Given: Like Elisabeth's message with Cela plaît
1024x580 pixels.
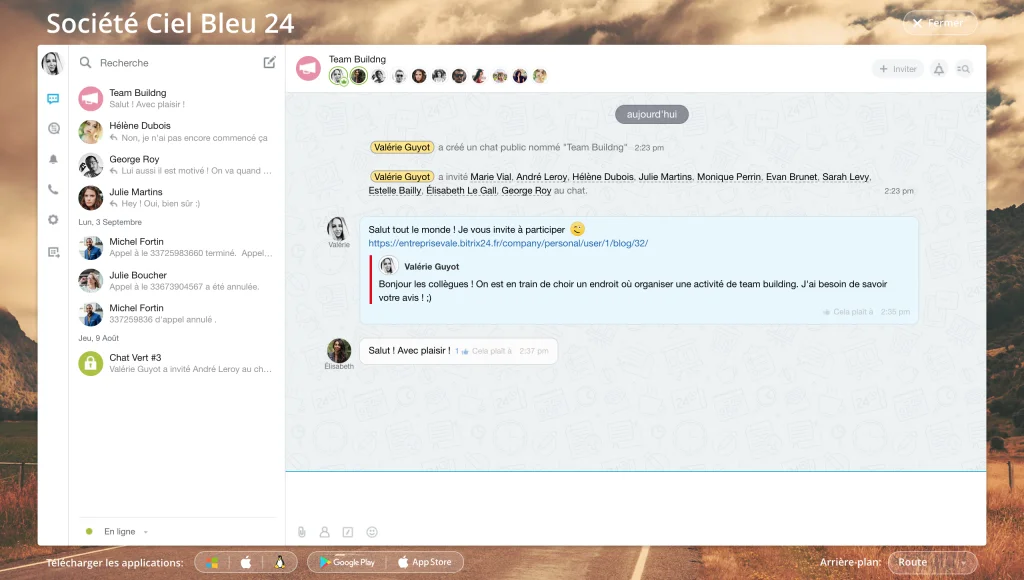Looking at the screenshot, I should tap(492, 351).
